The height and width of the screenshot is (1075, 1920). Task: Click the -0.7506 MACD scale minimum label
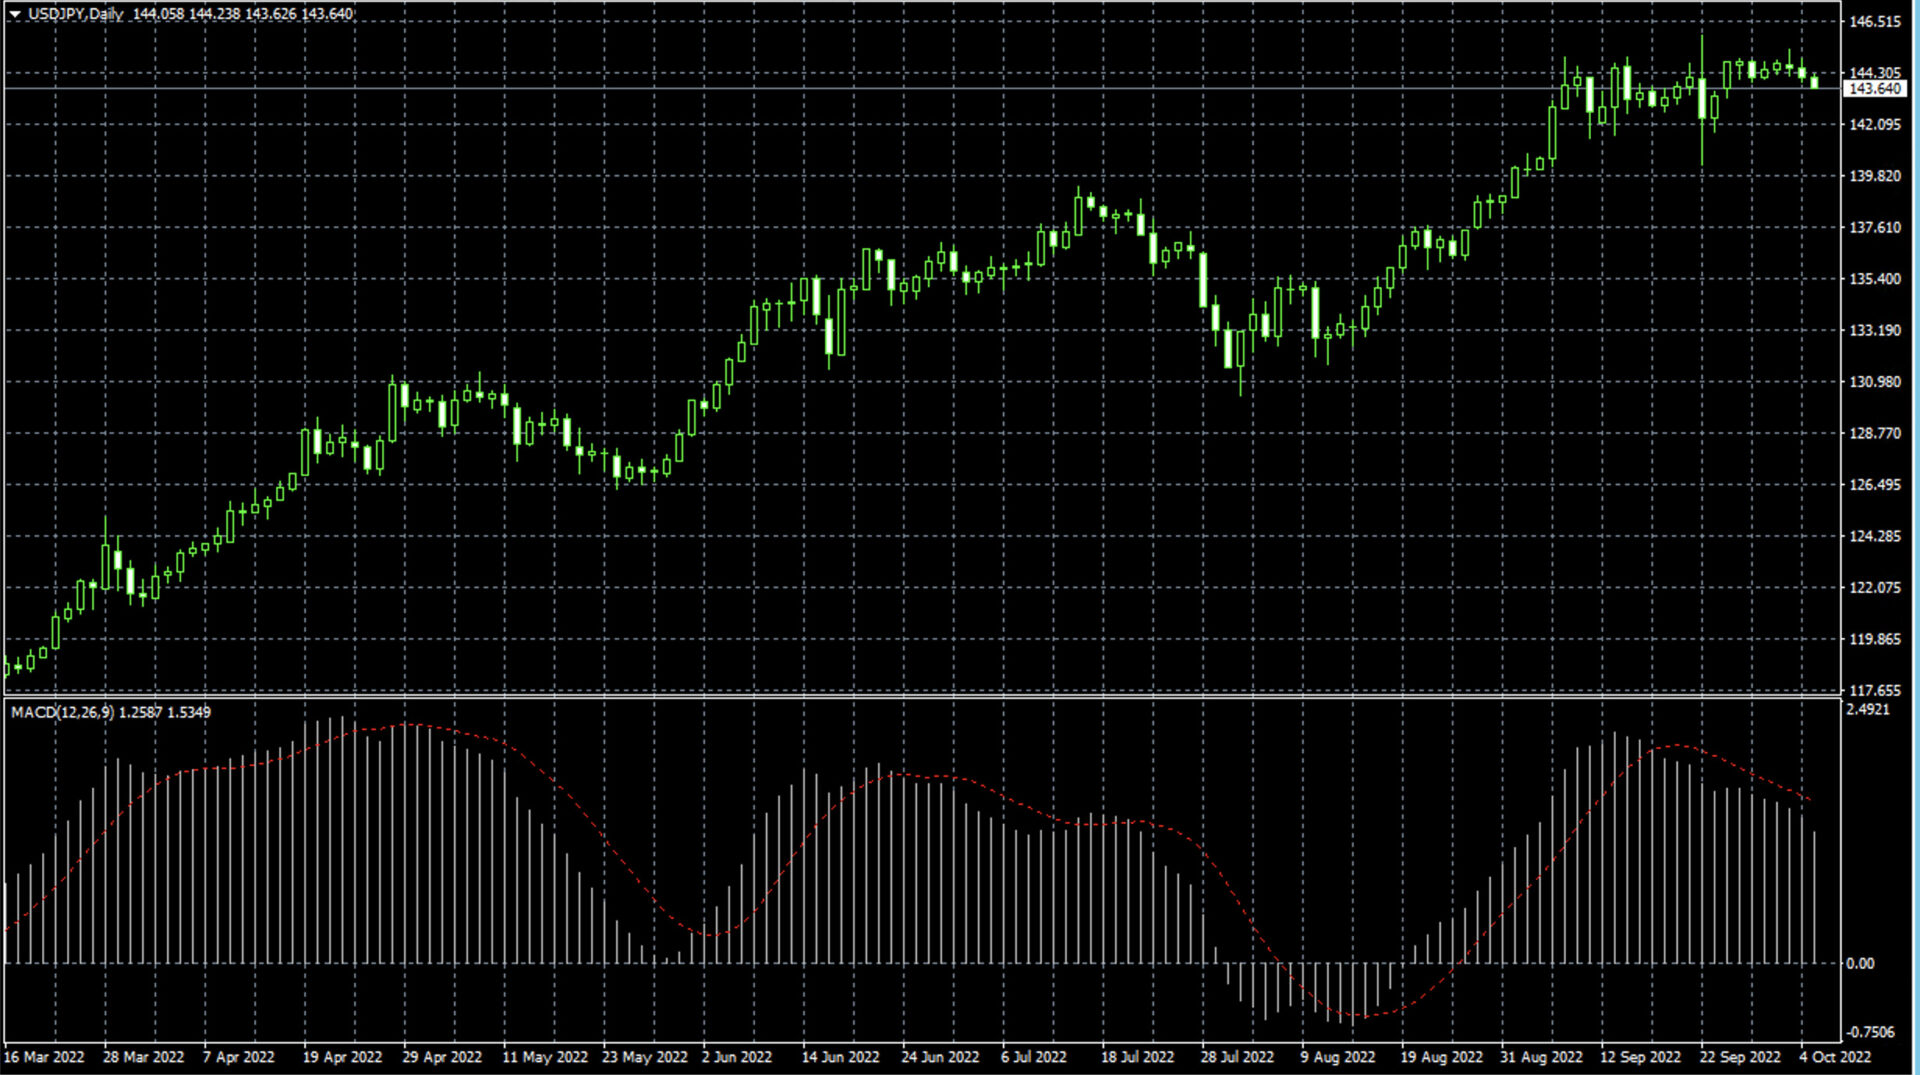(1870, 1032)
